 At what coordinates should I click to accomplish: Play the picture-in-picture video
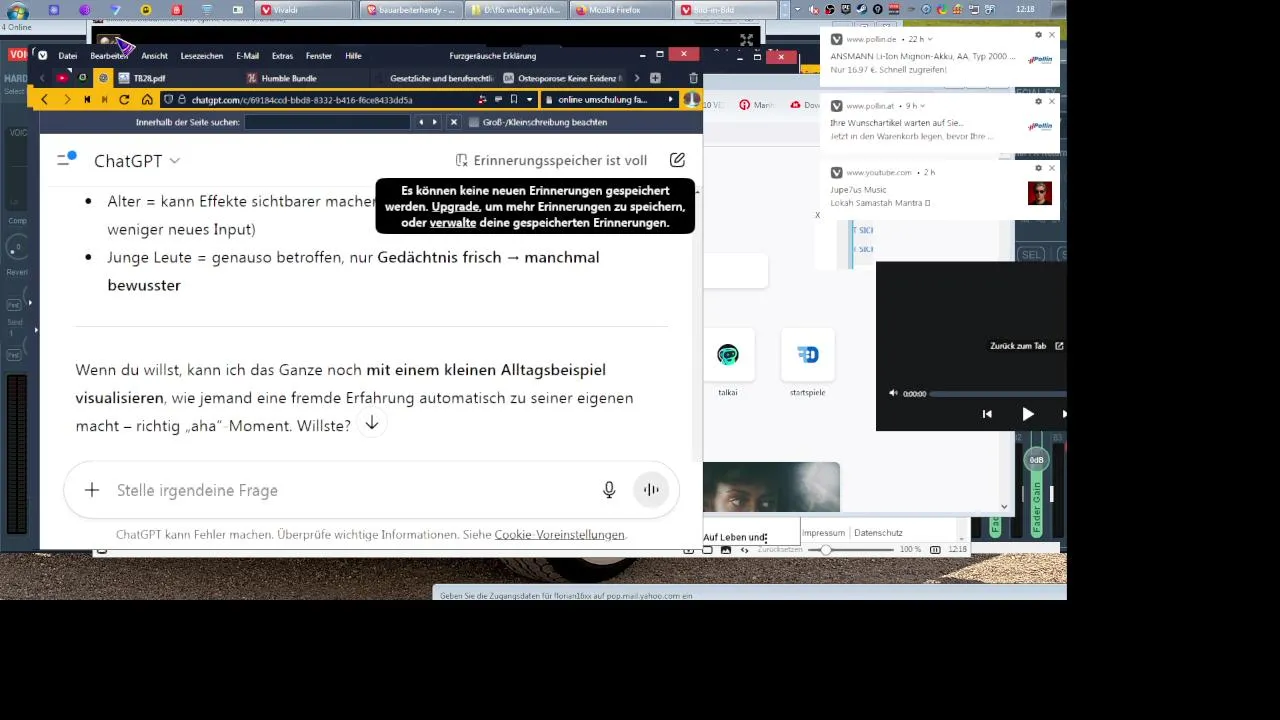coord(1027,414)
